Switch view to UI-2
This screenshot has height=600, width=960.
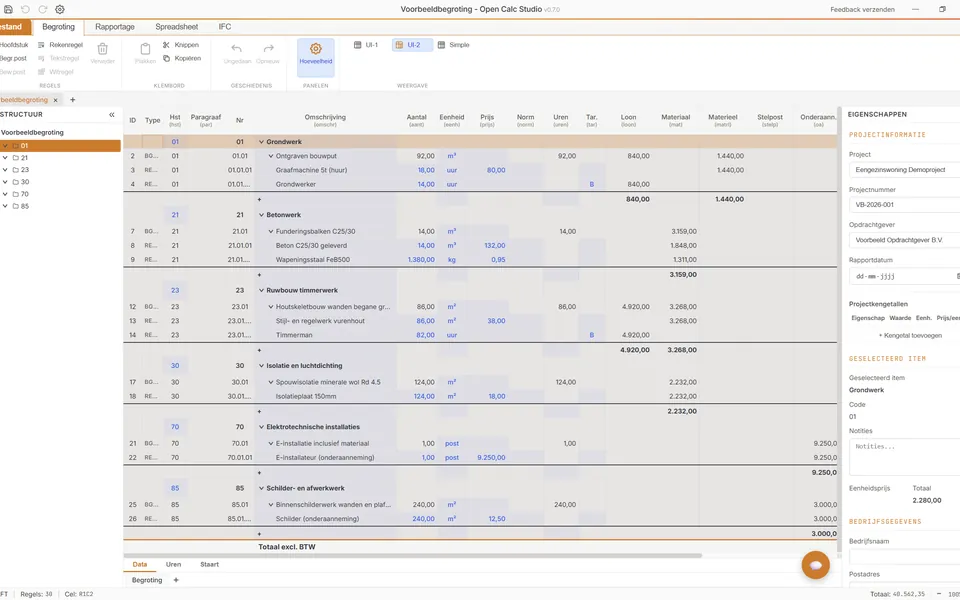pos(413,45)
